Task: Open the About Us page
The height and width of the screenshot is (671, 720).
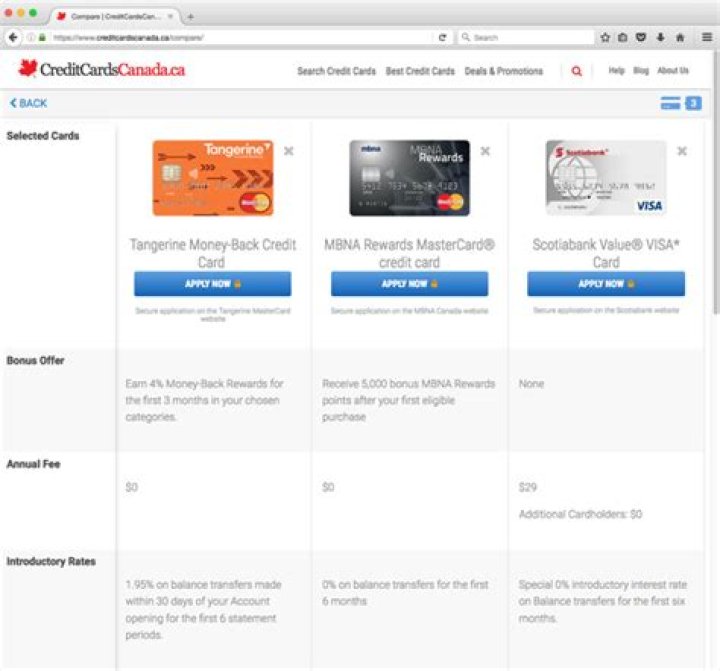Action: tap(673, 71)
